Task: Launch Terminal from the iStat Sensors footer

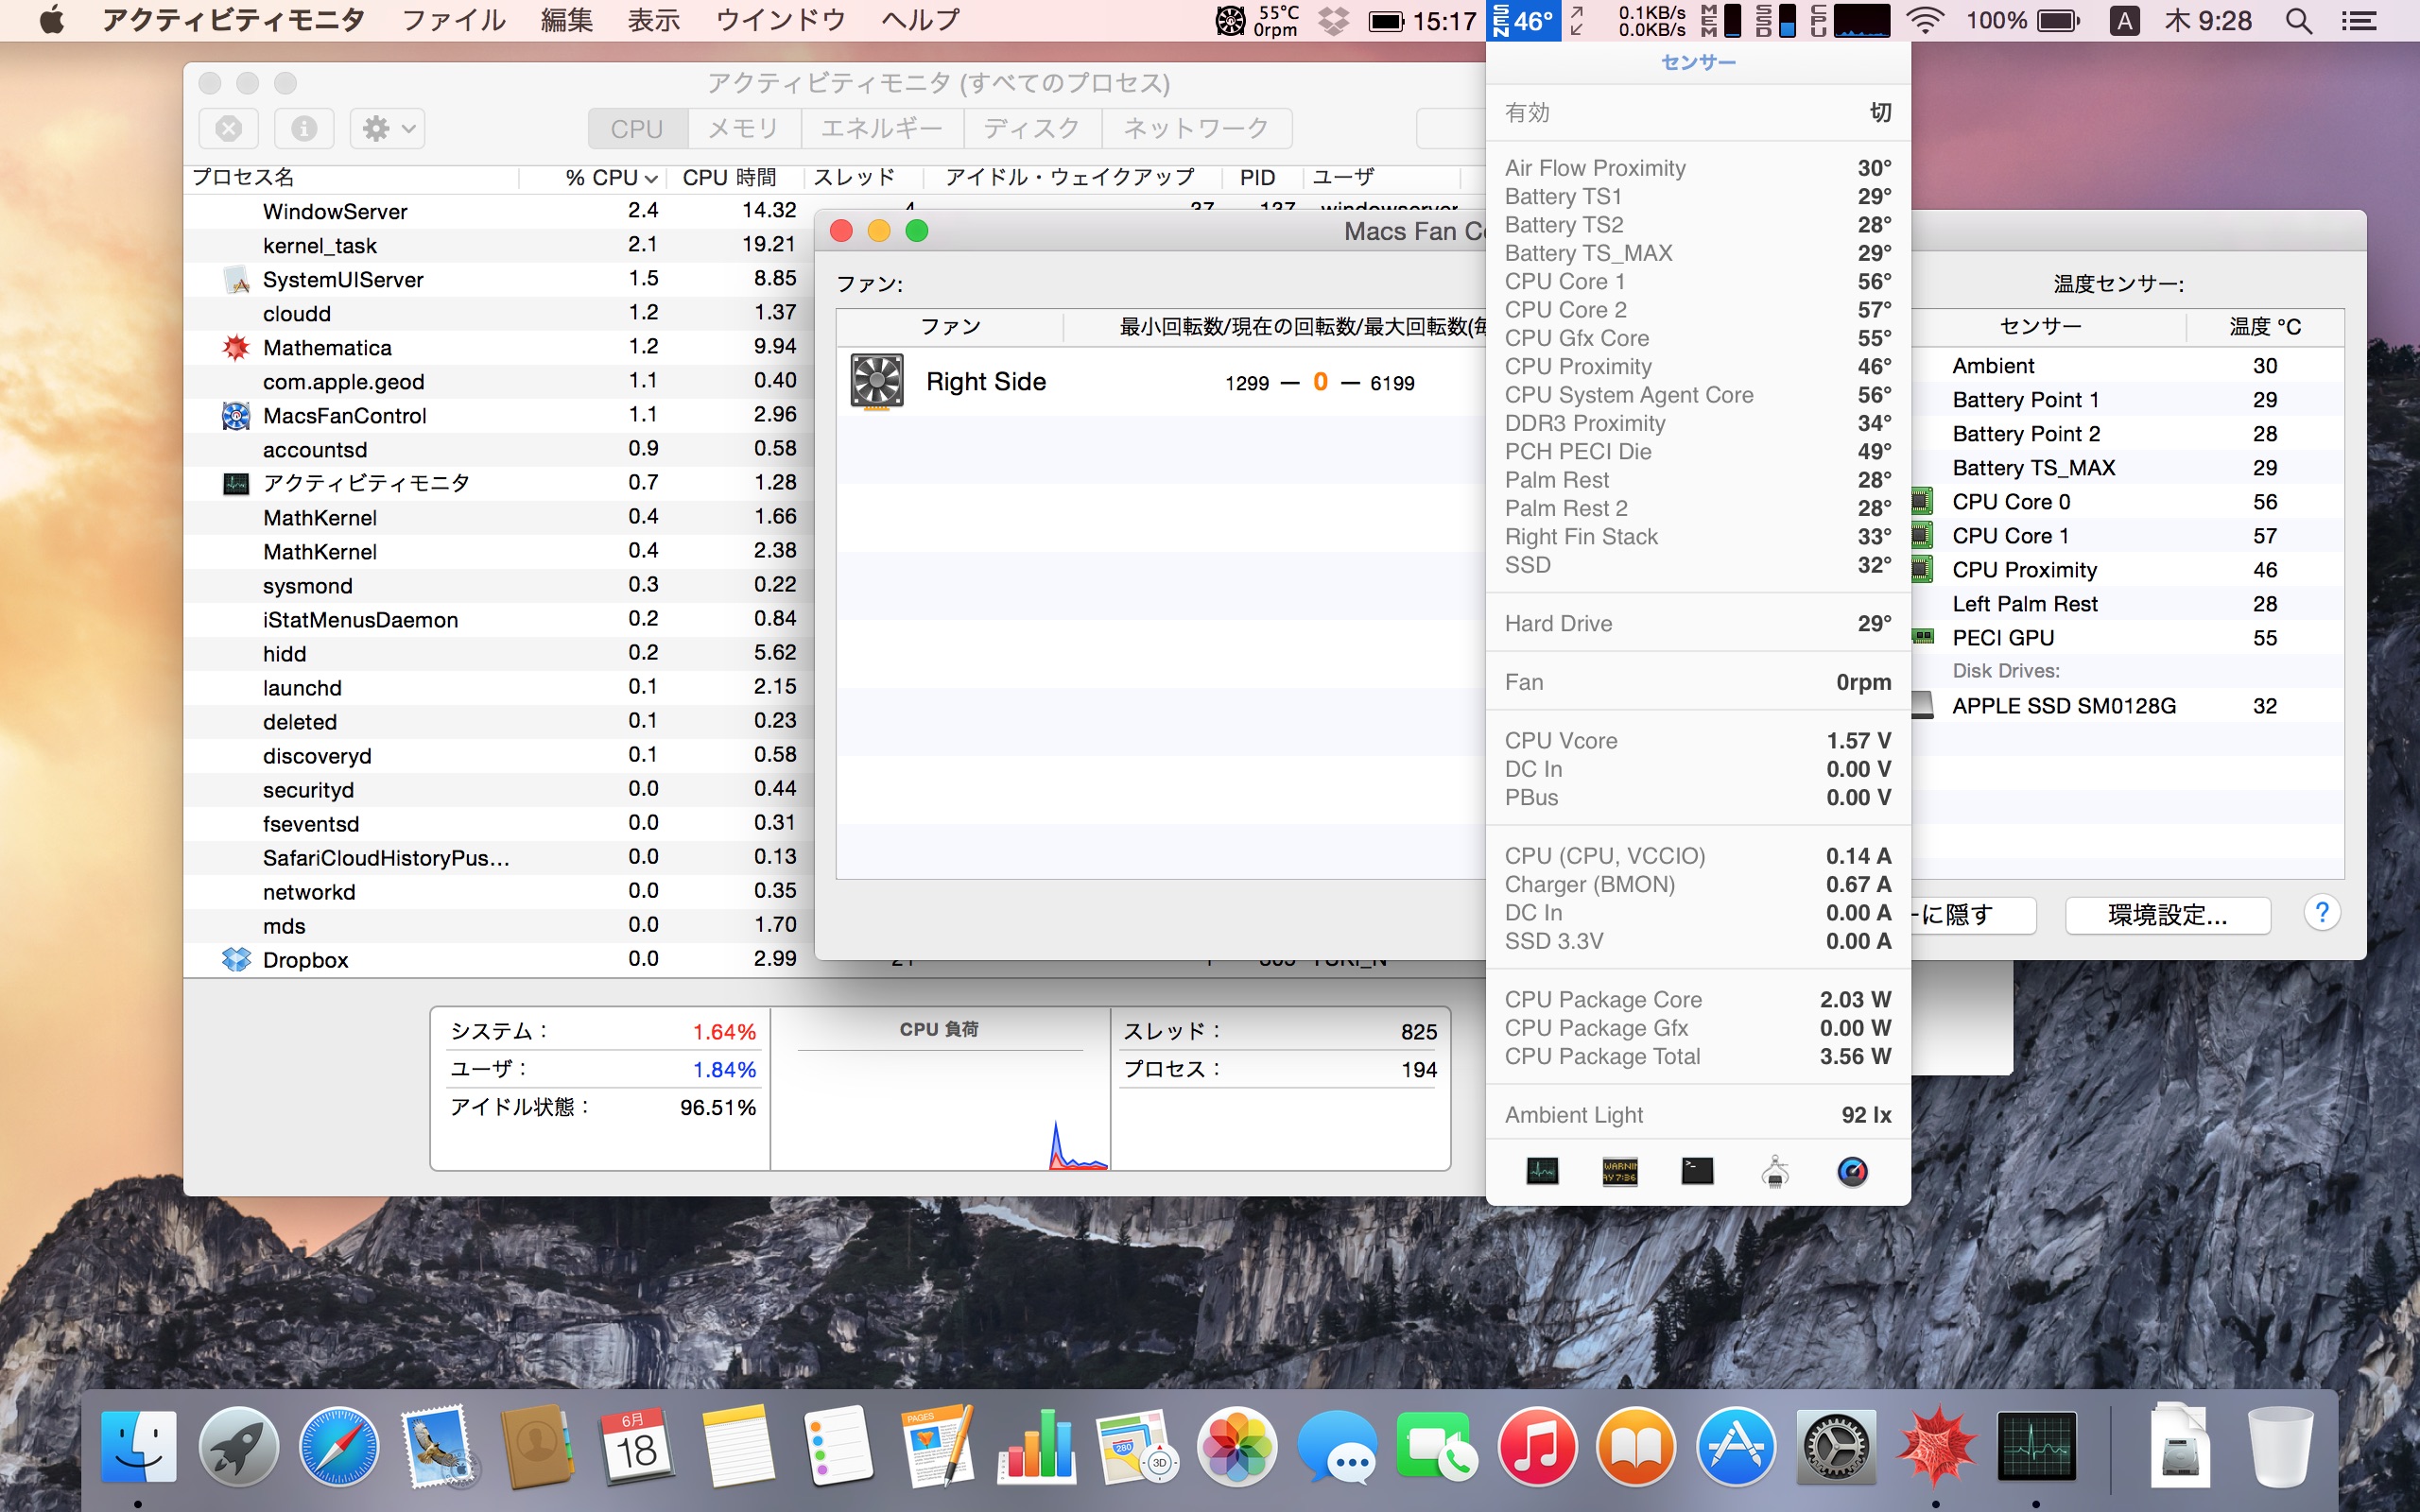Action: pos(1697,1171)
